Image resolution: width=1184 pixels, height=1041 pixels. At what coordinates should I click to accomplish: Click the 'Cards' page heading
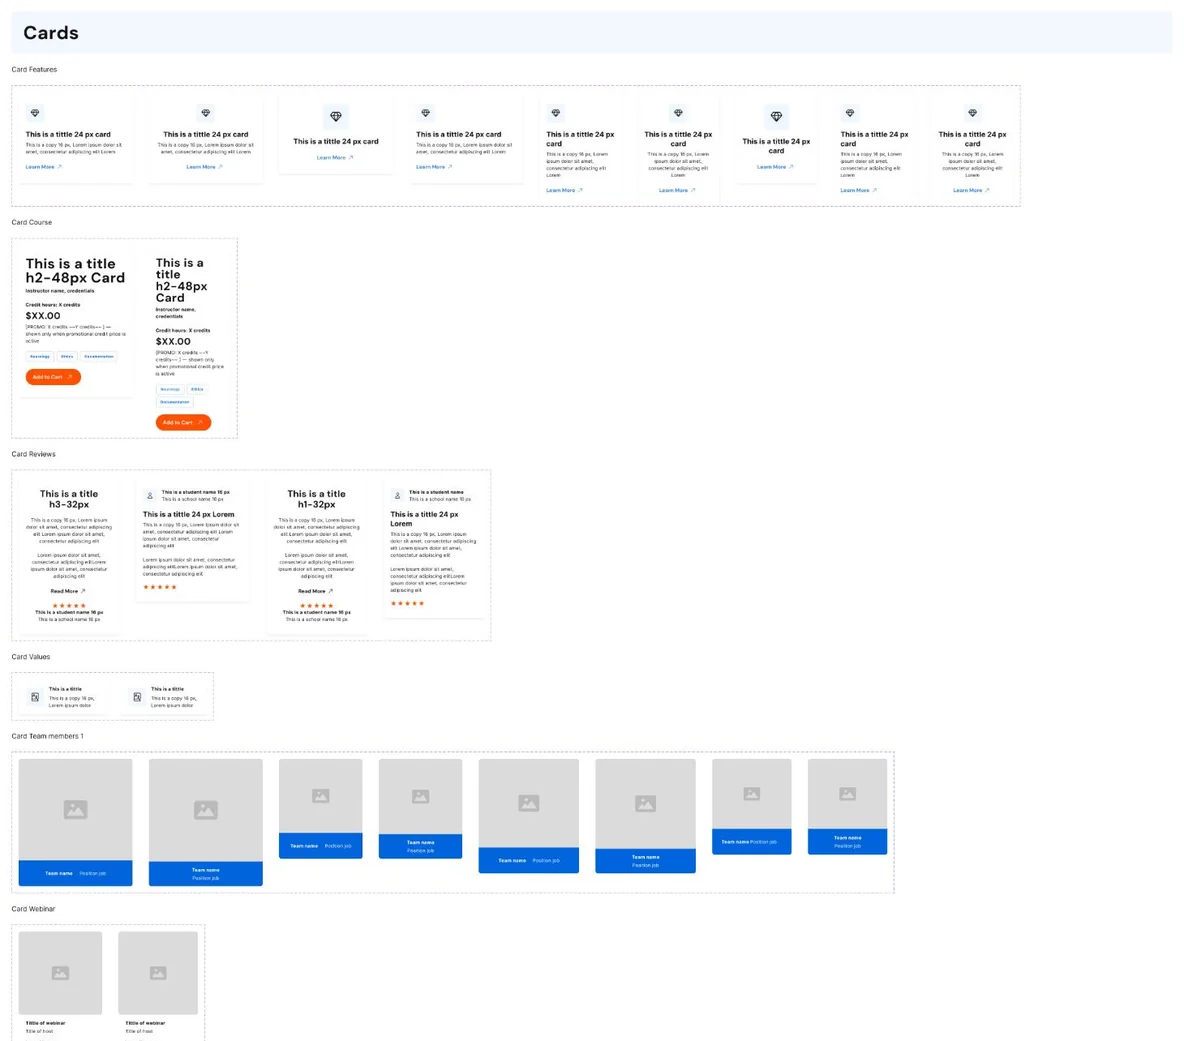coord(51,32)
